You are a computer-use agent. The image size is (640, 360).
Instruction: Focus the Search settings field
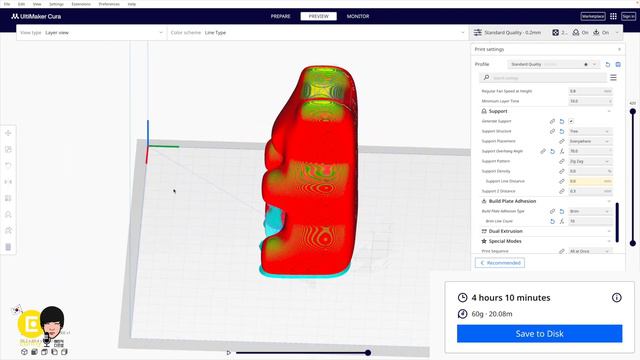point(543,78)
